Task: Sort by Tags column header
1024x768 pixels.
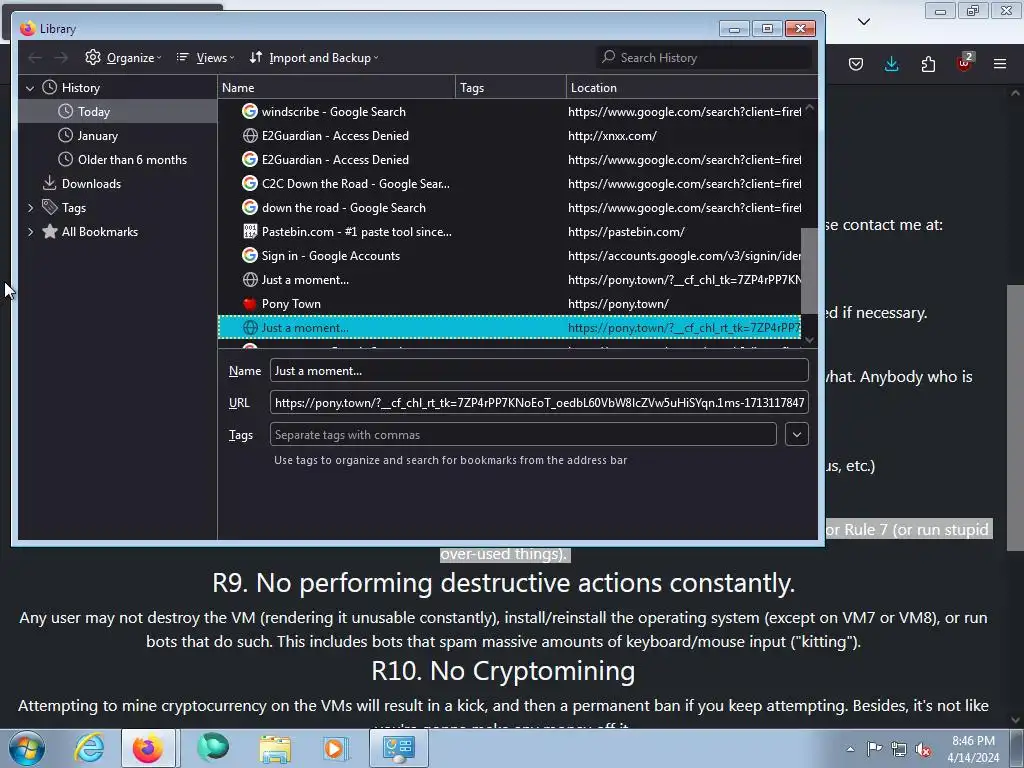Action: pyautogui.click(x=511, y=88)
